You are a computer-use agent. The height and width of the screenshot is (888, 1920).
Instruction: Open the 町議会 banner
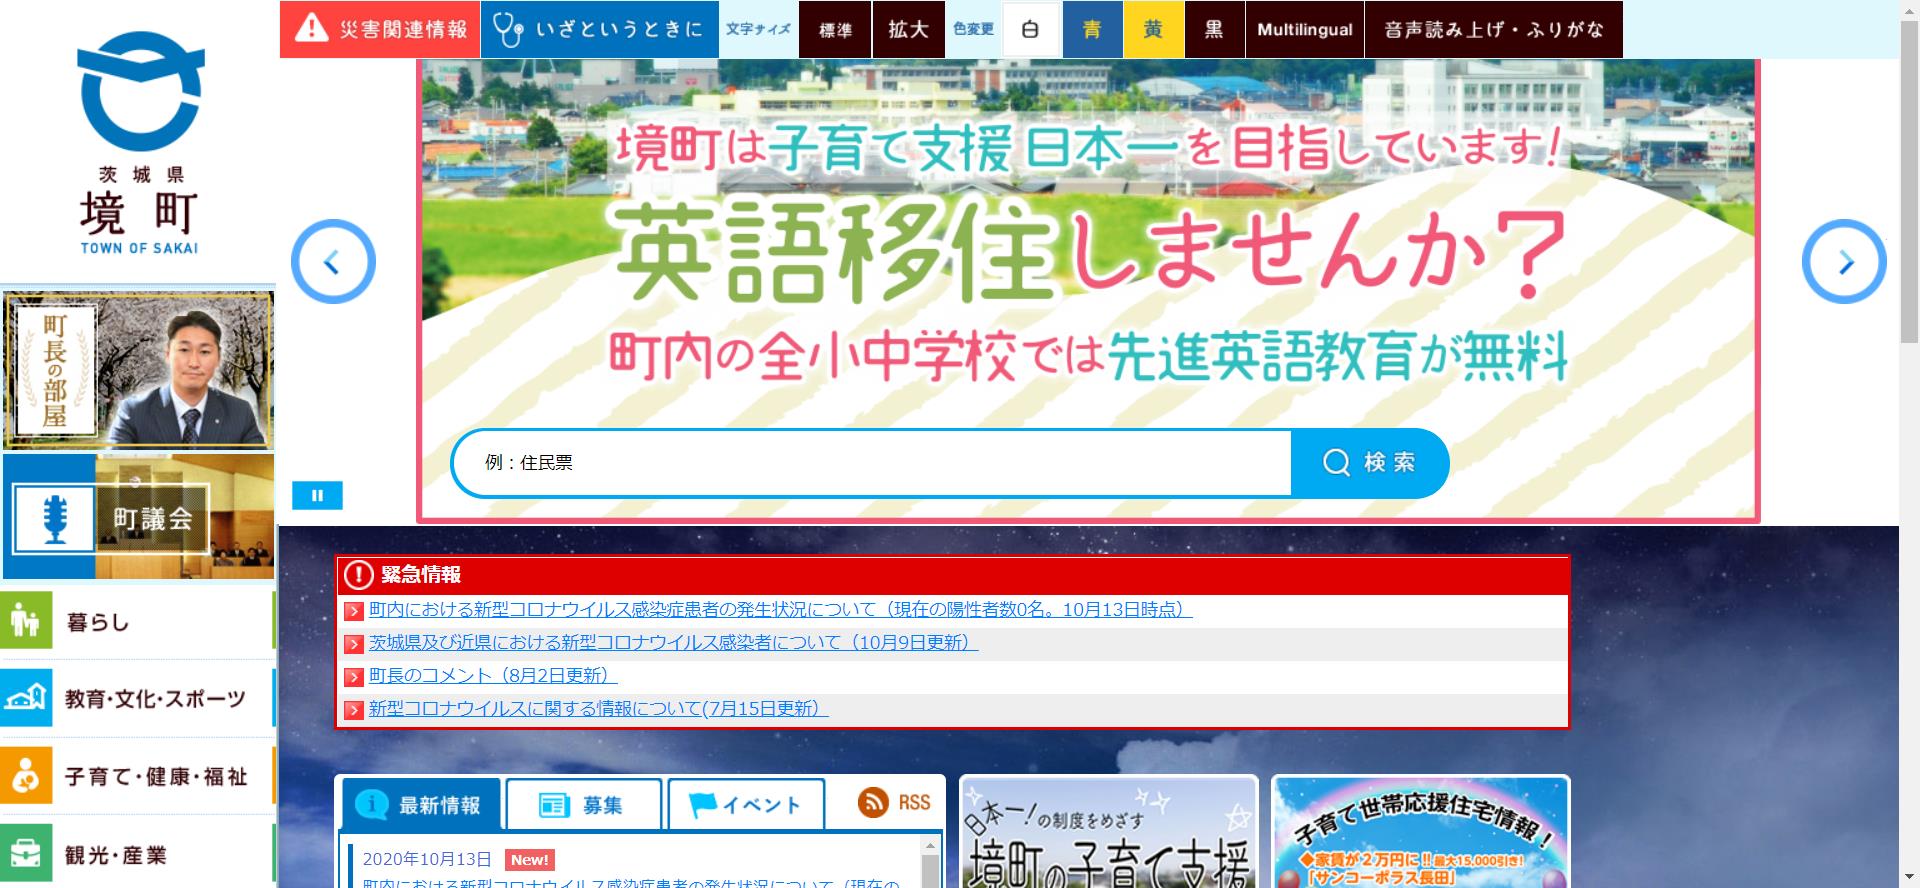click(x=139, y=517)
